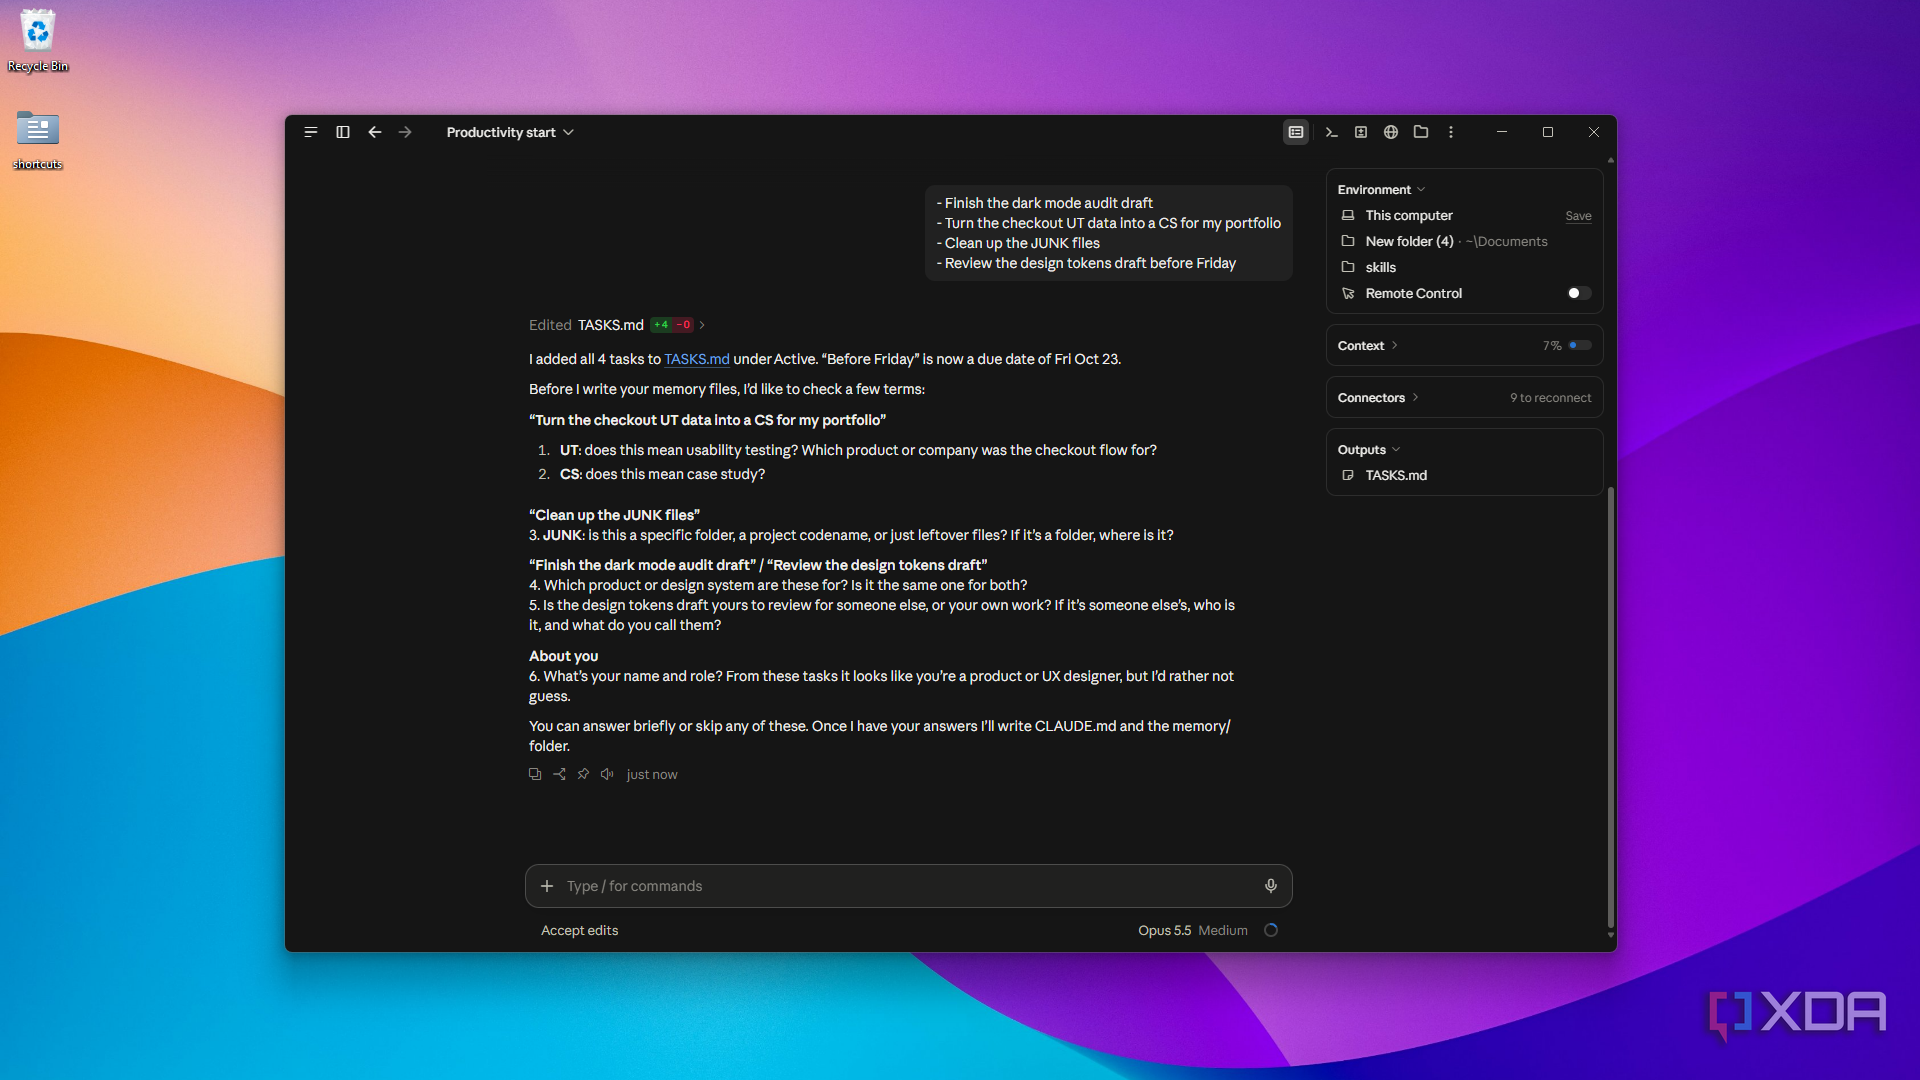Image resolution: width=1920 pixels, height=1080 pixels.
Task: Expand the Context section
Action: click(1367, 346)
